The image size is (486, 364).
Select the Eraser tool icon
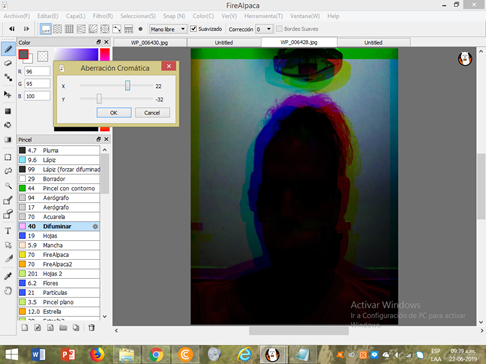(8, 63)
